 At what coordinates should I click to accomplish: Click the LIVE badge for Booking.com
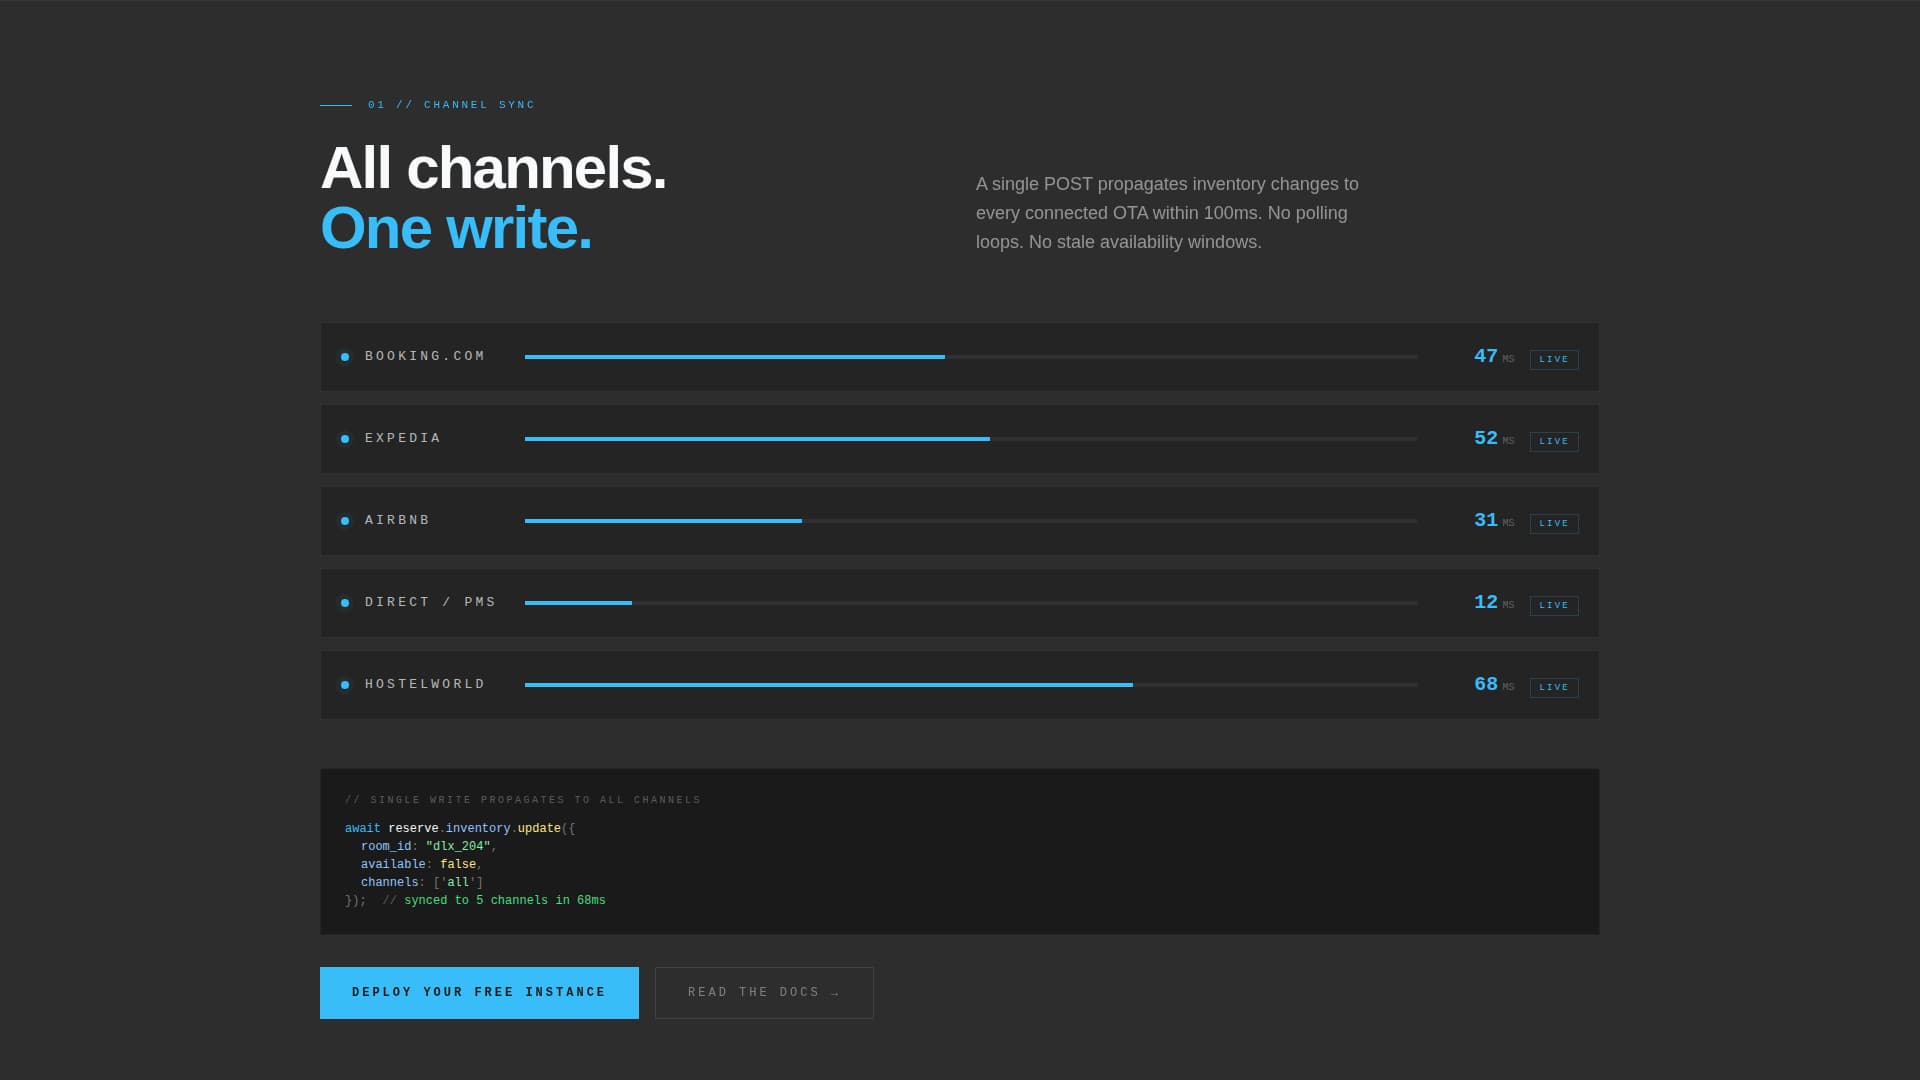pos(1554,359)
